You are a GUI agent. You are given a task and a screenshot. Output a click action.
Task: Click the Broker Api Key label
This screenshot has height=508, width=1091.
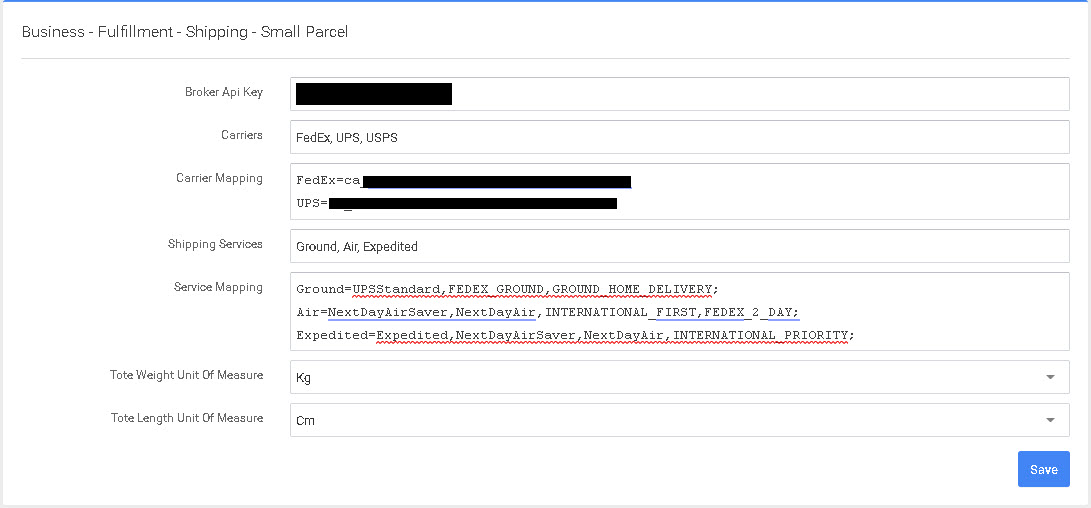[x=224, y=92]
